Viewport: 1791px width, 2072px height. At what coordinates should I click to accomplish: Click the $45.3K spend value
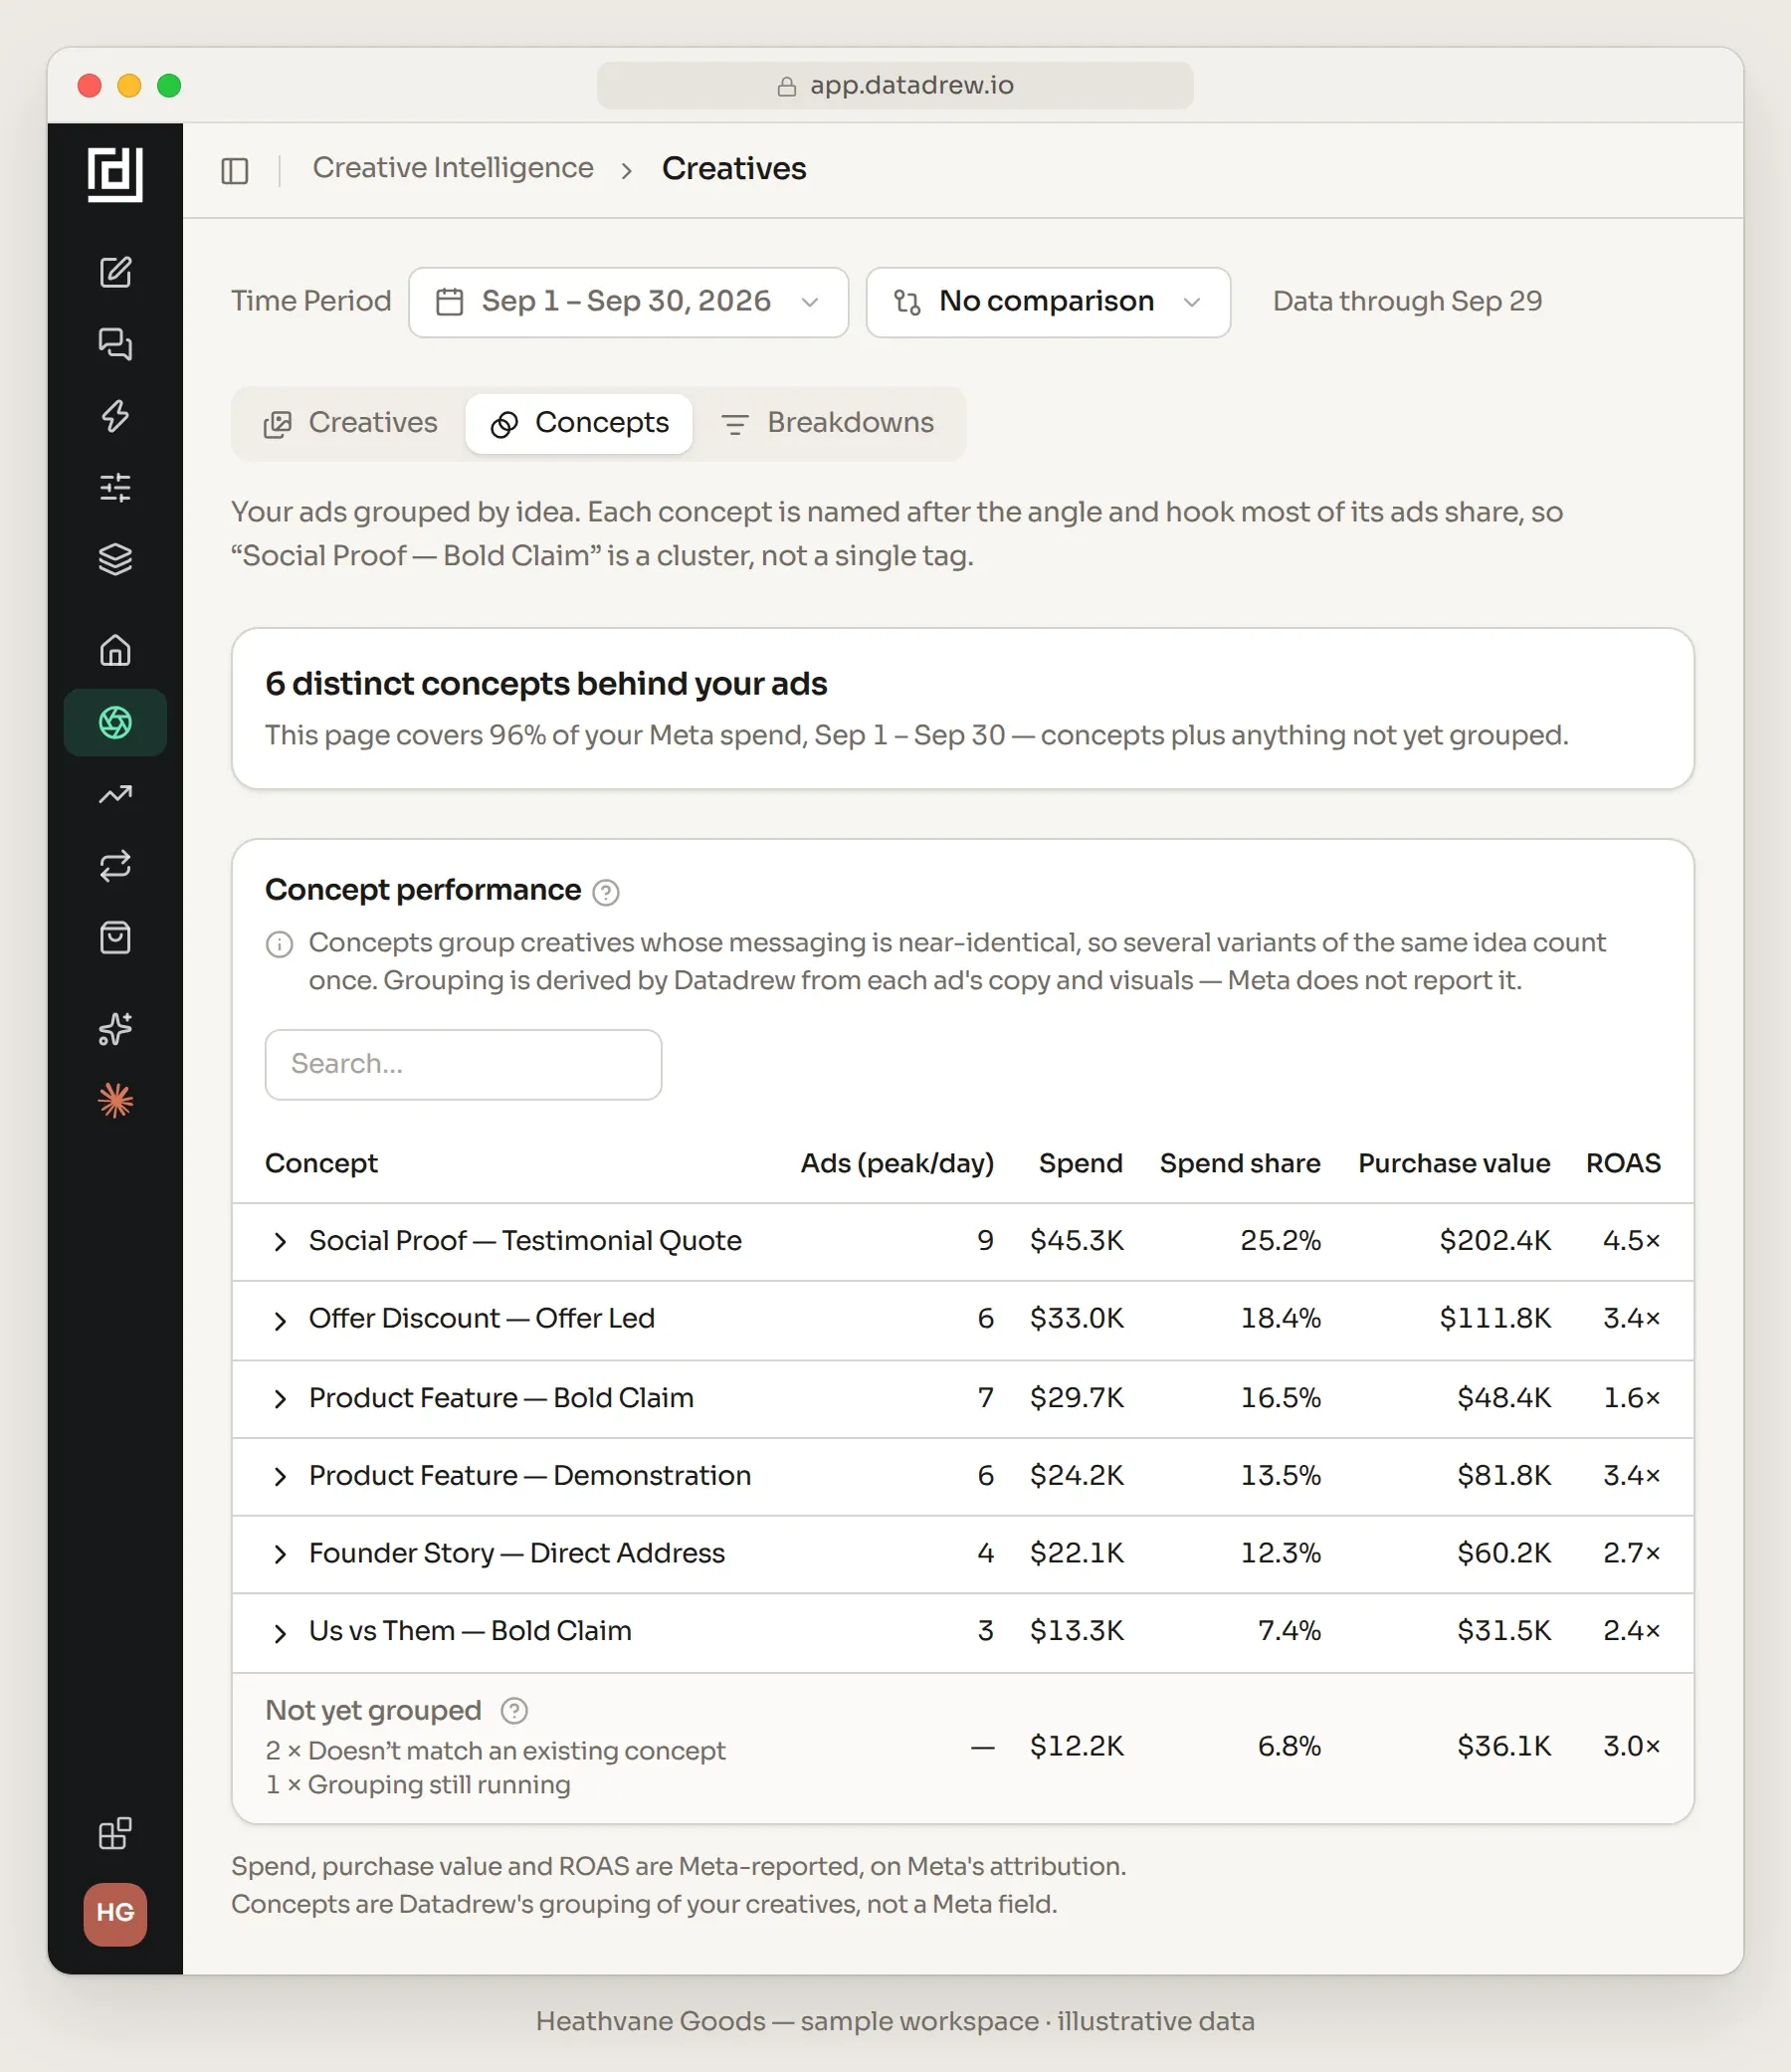tap(1077, 1241)
